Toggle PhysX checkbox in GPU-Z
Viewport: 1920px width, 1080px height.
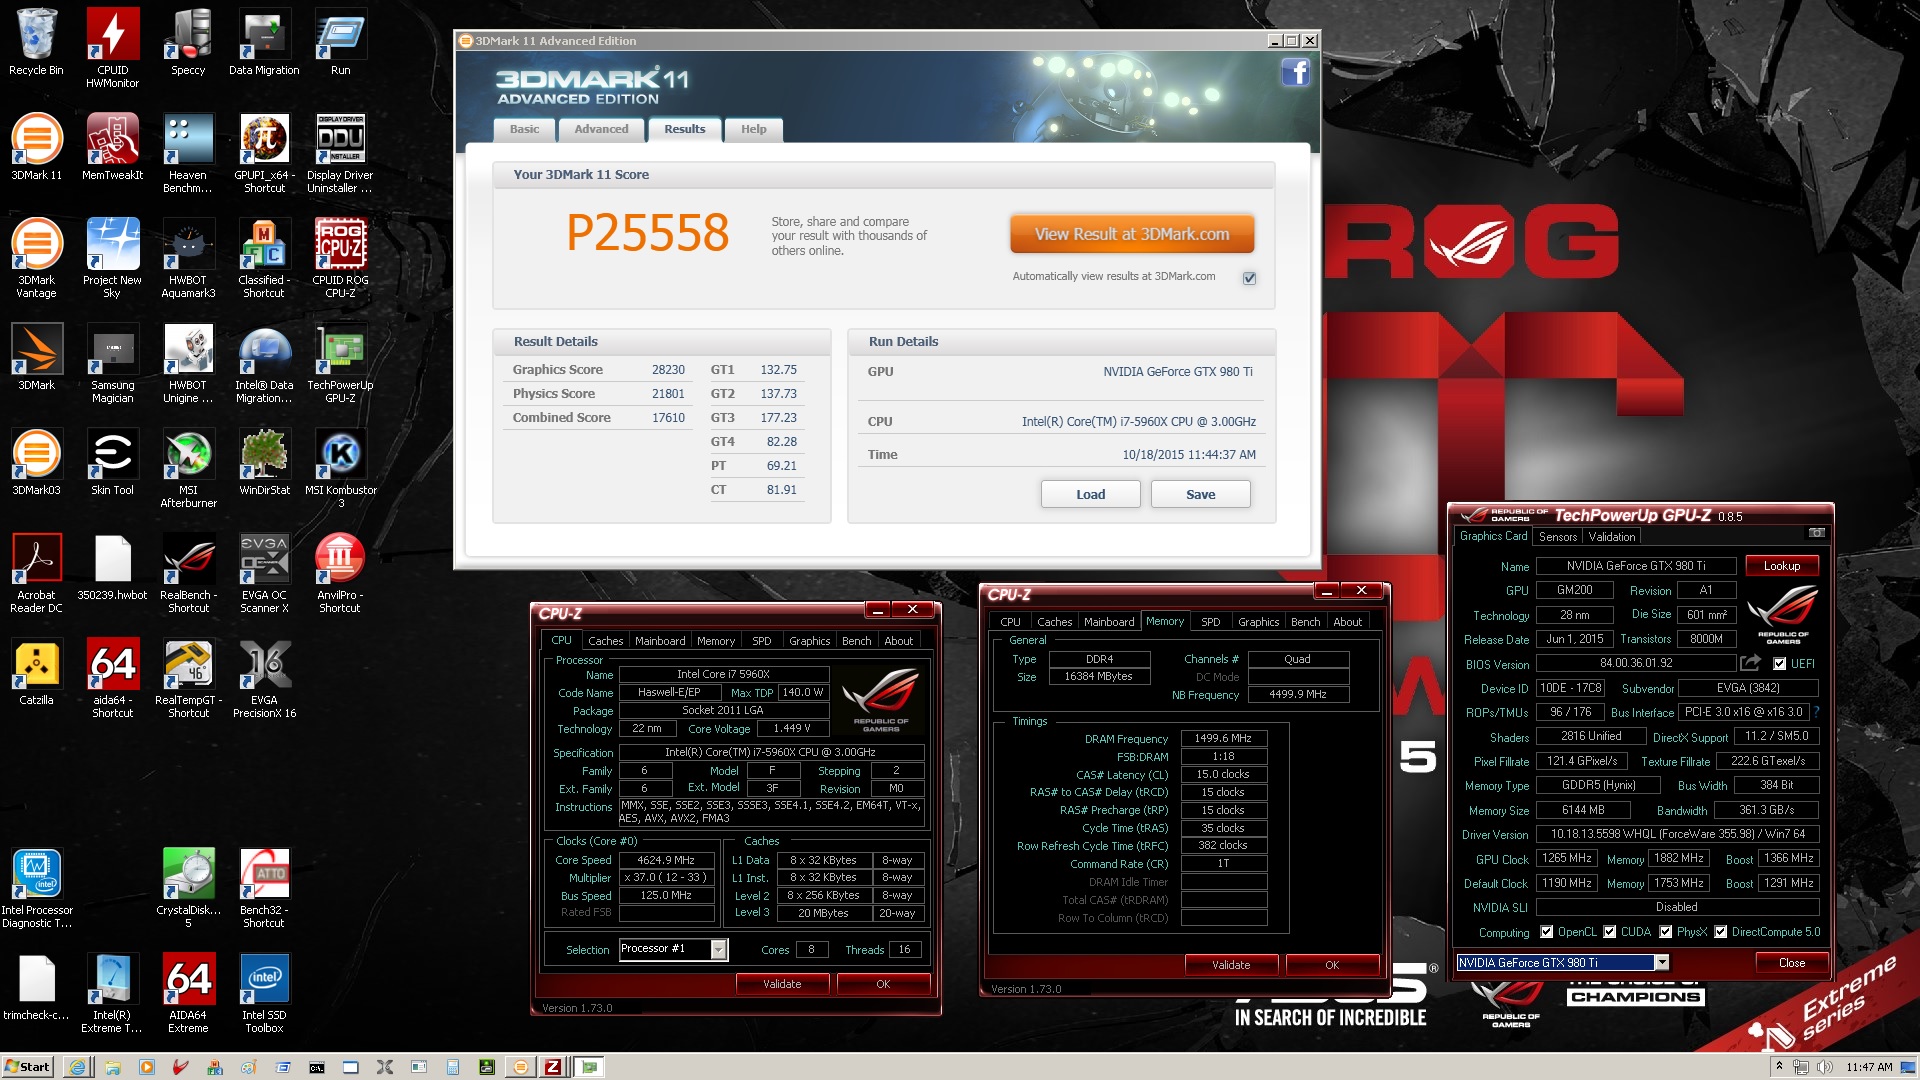coord(1666,932)
